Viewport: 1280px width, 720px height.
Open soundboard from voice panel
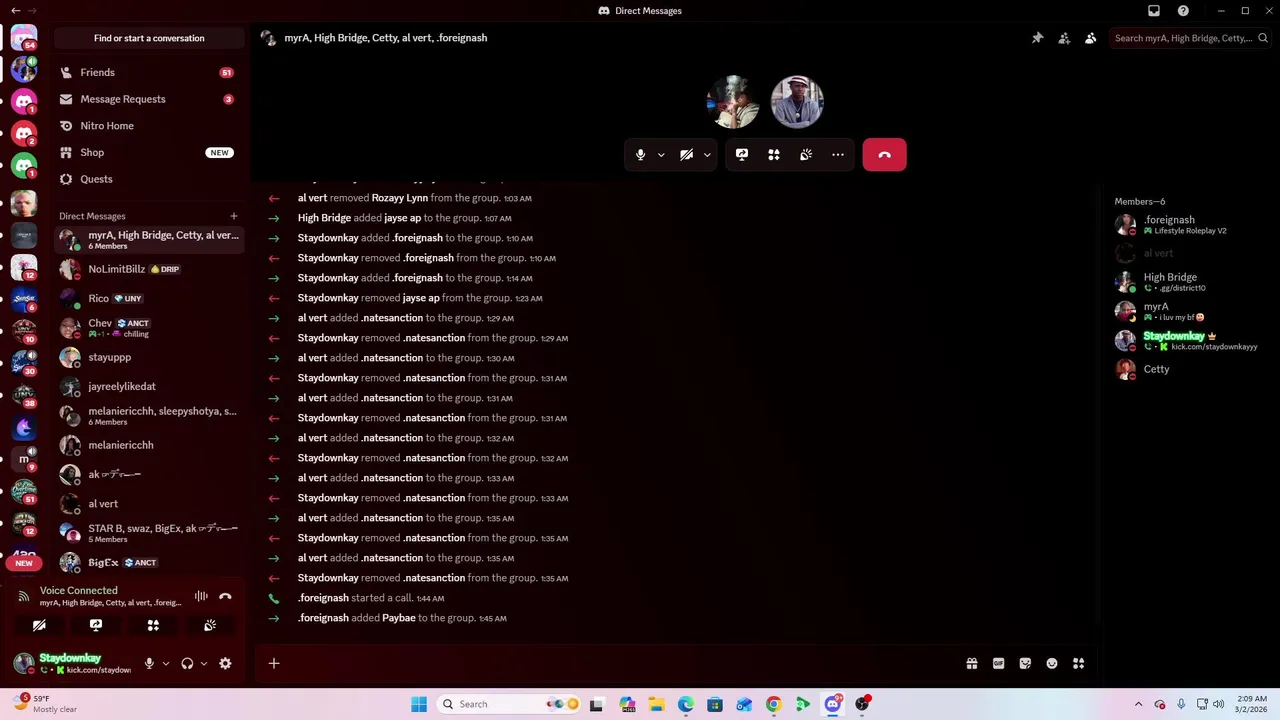pyautogui.click(x=210, y=625)
